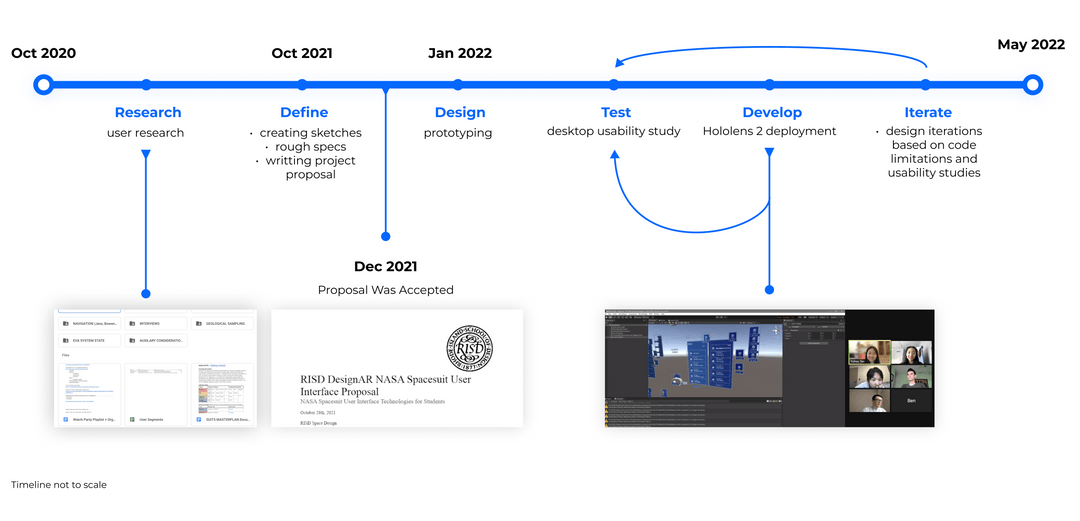Viewport: 1080px width, 521px height.
Task: Click the 'desktop usability study' text
Action: [x=614, y=131]
